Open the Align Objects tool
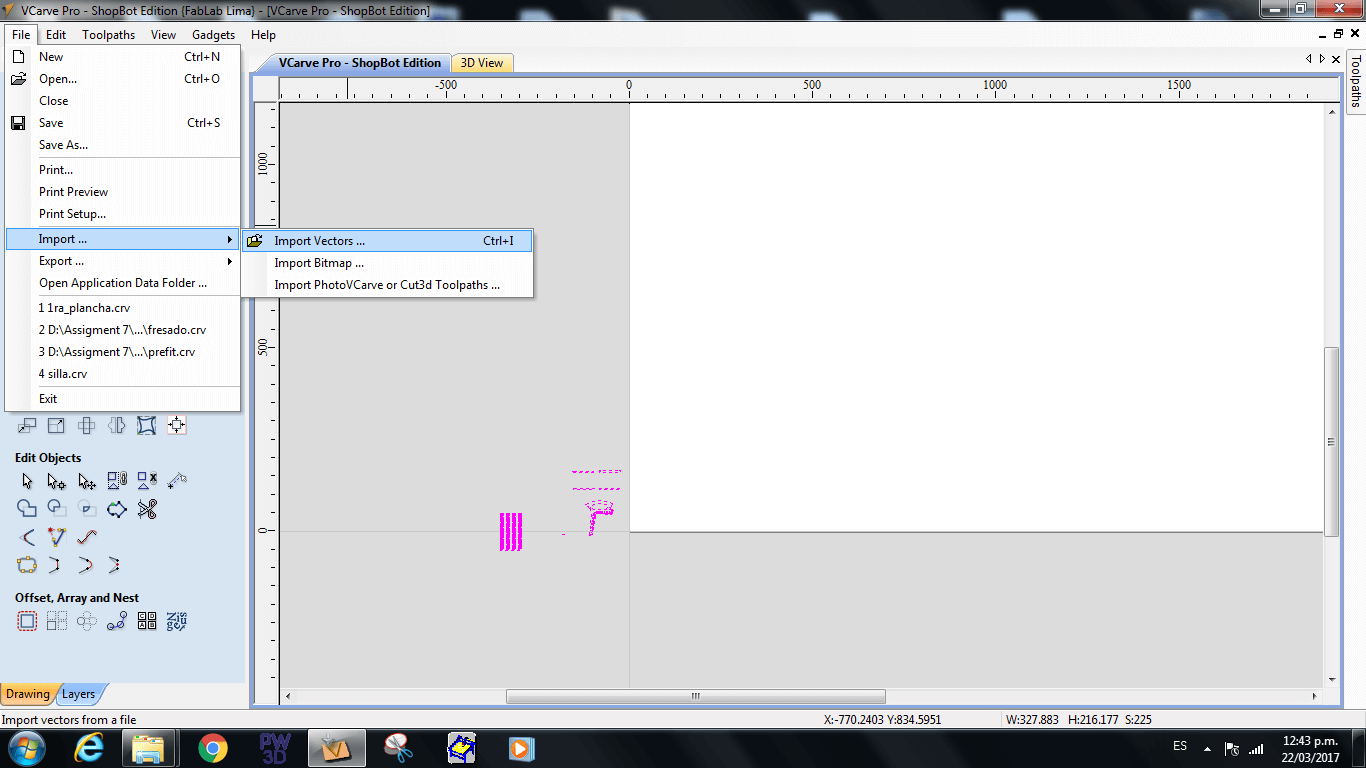Image resolution: width=1366 pixels, height=768 pixels. [177, 426]
